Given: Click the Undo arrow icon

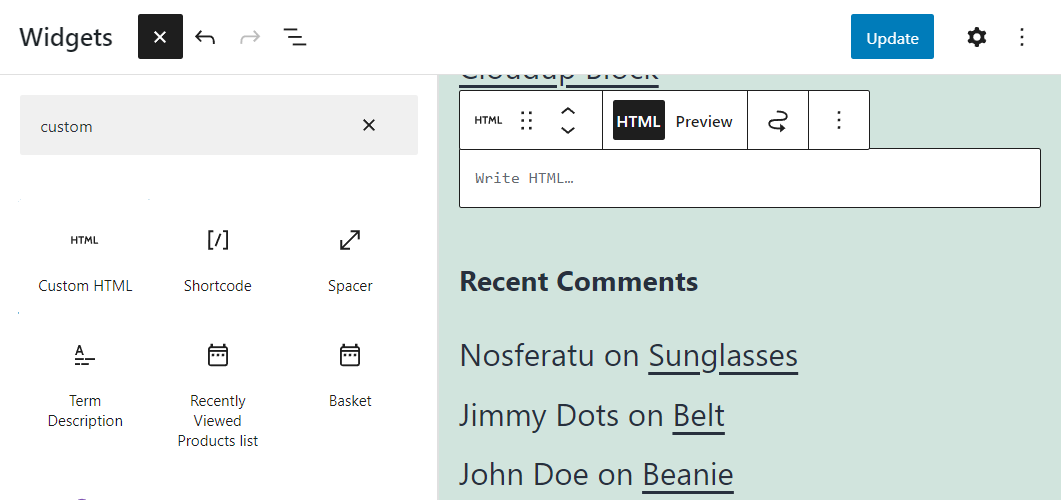Looking at the screenshot, I should pyautogui.click(x=205, y=38).
